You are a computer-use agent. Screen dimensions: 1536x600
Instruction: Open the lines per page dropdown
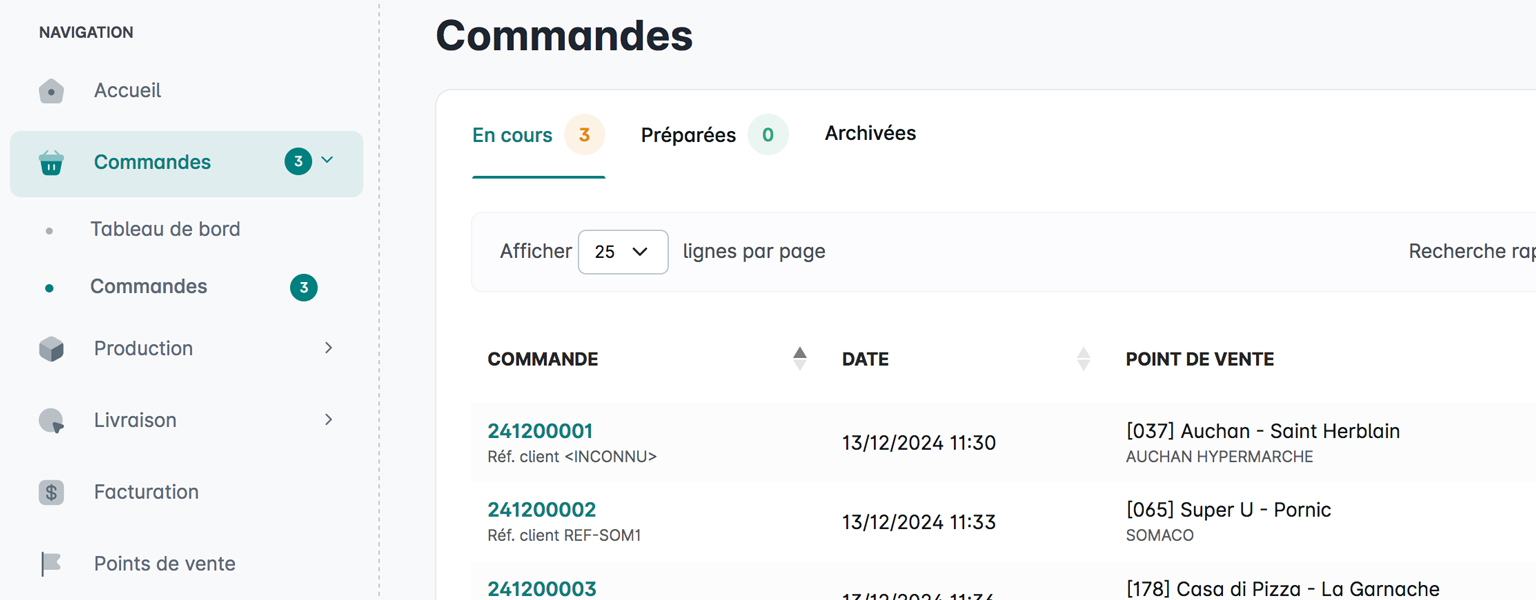(622, 252)
